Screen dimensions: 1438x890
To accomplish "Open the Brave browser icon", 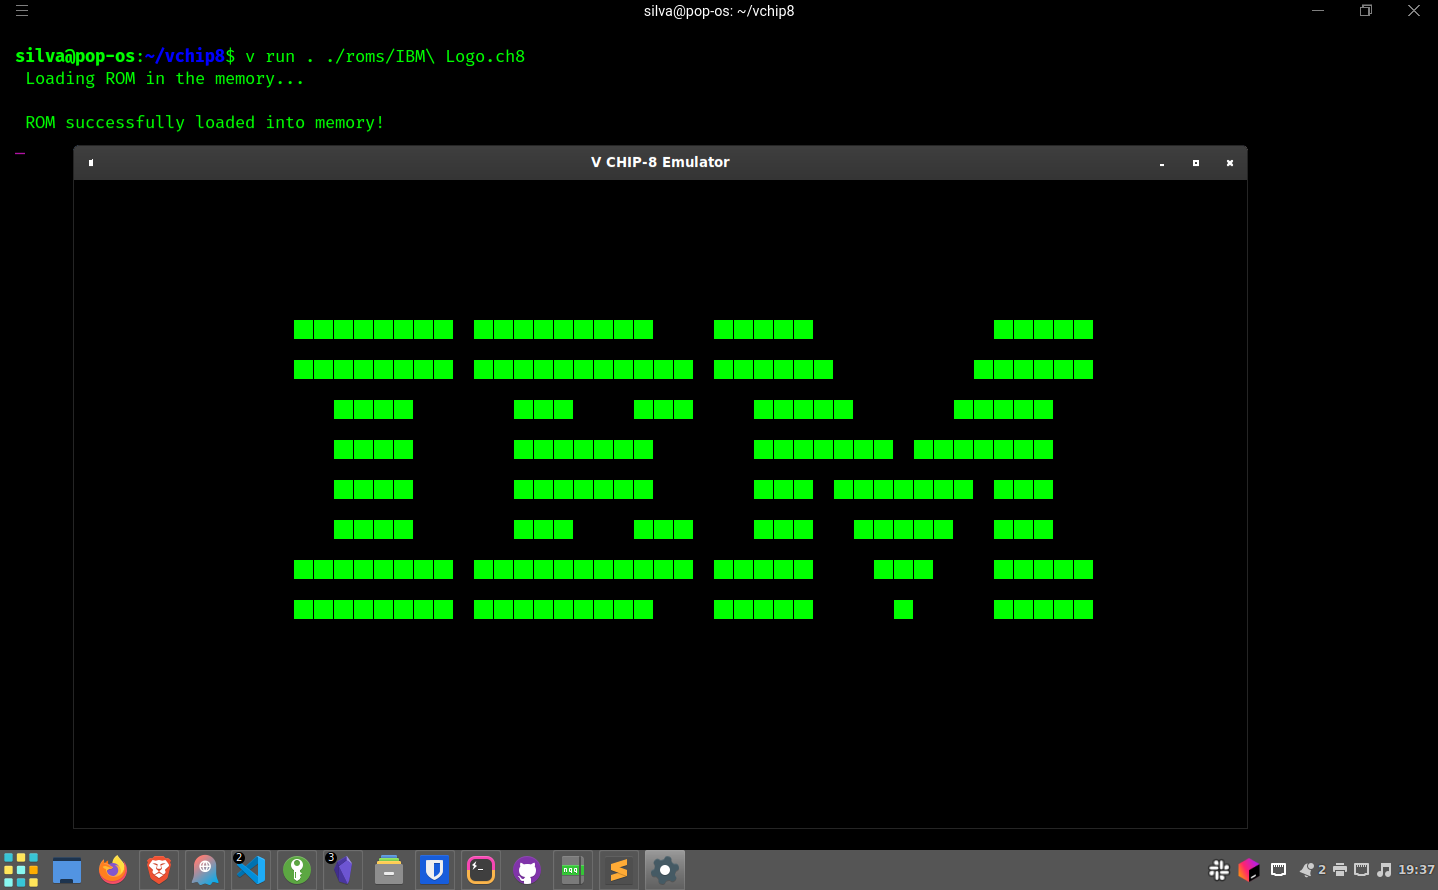I will point(159,870).
